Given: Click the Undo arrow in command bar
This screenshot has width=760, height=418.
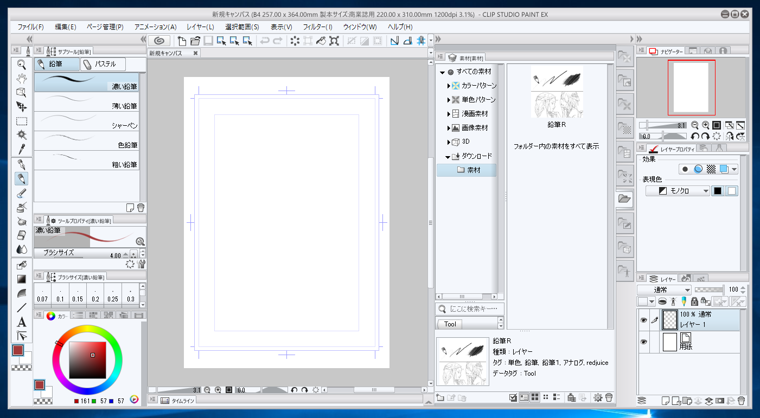Looking at the screenshot, I should [265, 41].
